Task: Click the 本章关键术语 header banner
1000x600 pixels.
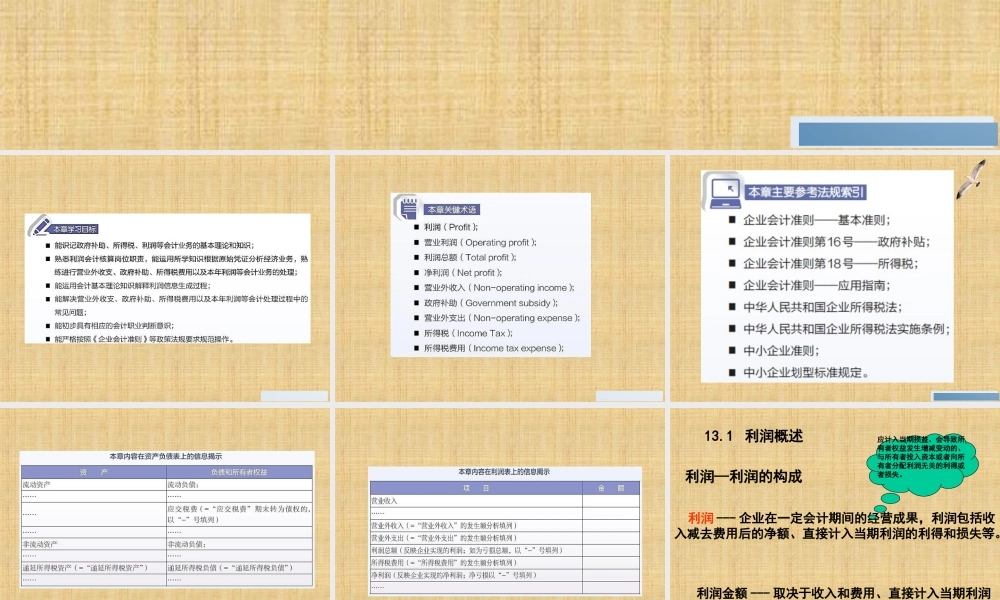Action: pos(452,208)
